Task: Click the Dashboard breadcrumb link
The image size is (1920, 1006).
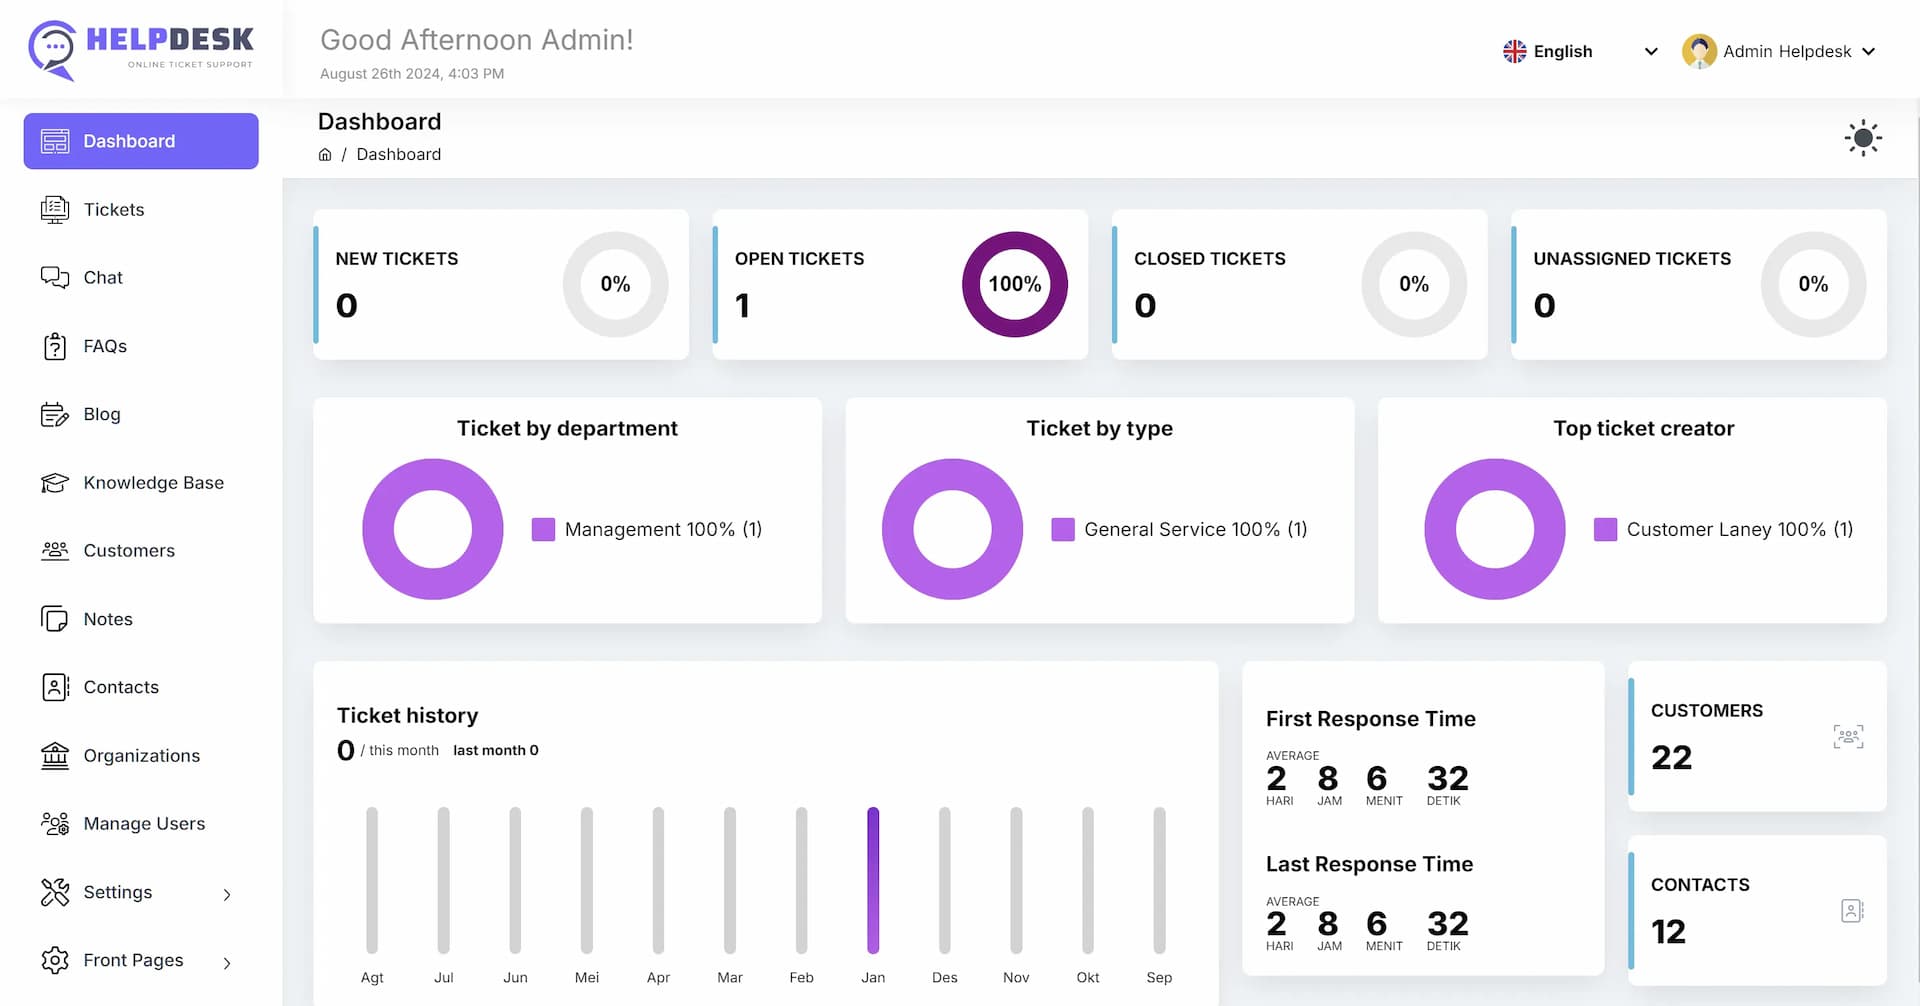Action: tap(398, 154)
